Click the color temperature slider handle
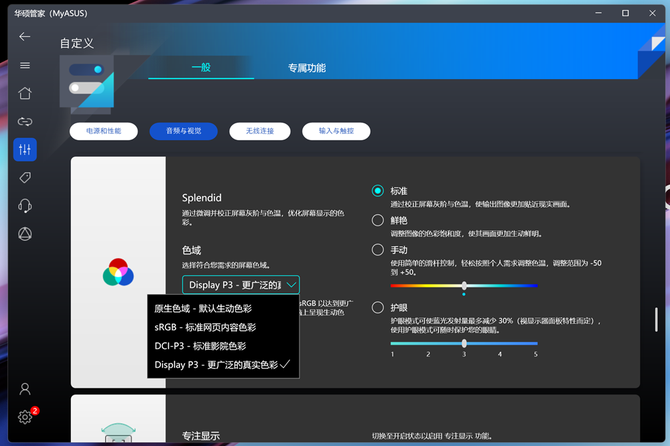Image resolution: width=670 pixels, height=446 pixels. pyautogui.click(x=464, y=286)
